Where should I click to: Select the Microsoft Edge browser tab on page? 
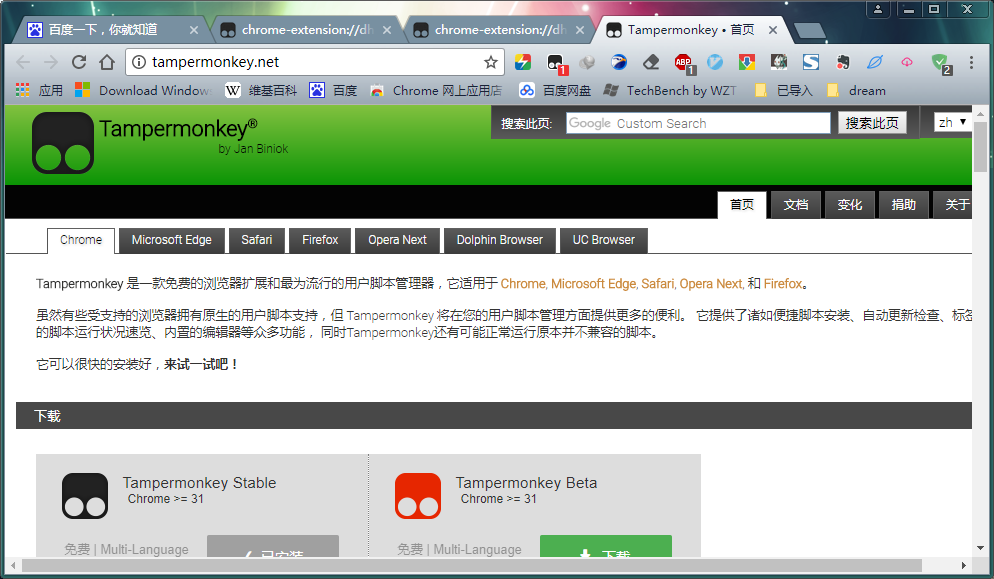pyautogui.click(x=171, y=240)
